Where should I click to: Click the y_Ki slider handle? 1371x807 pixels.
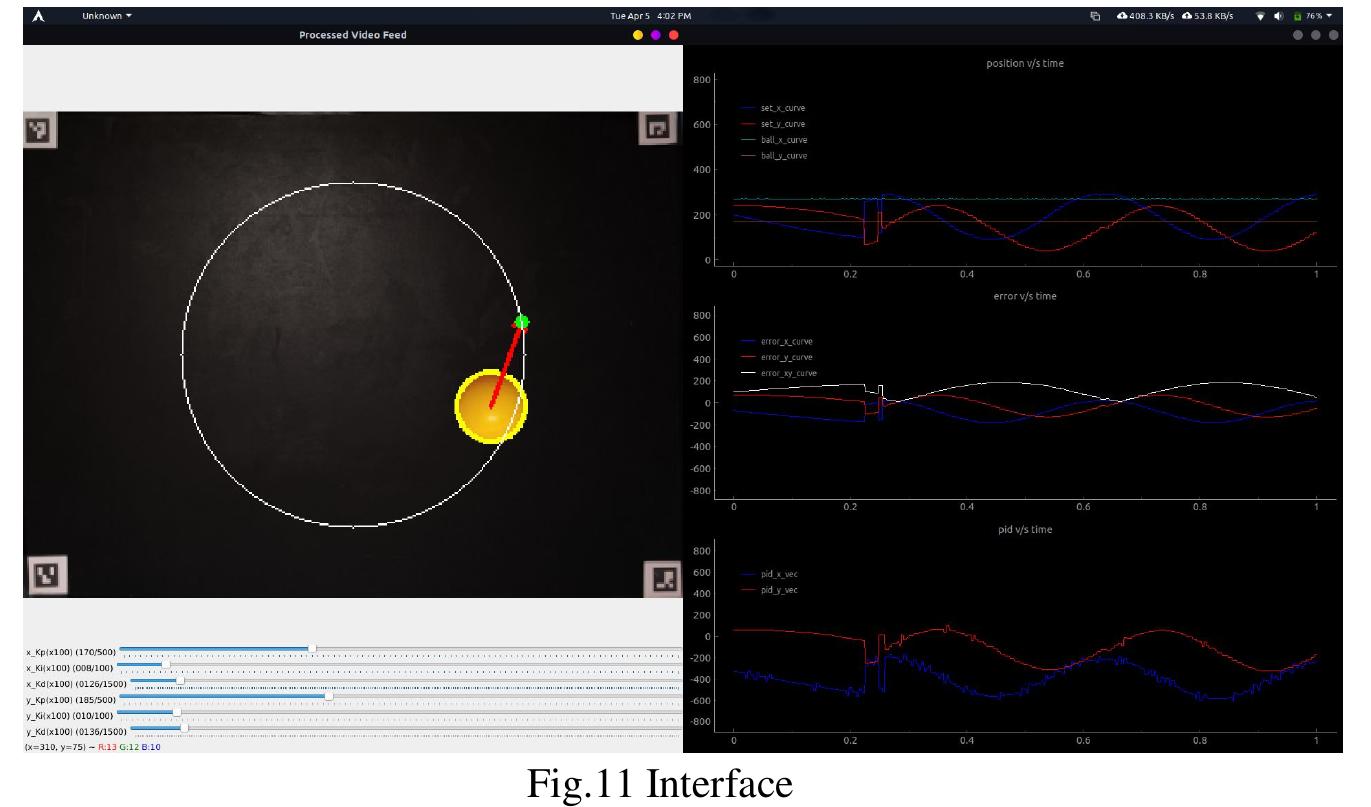point(177,712)
